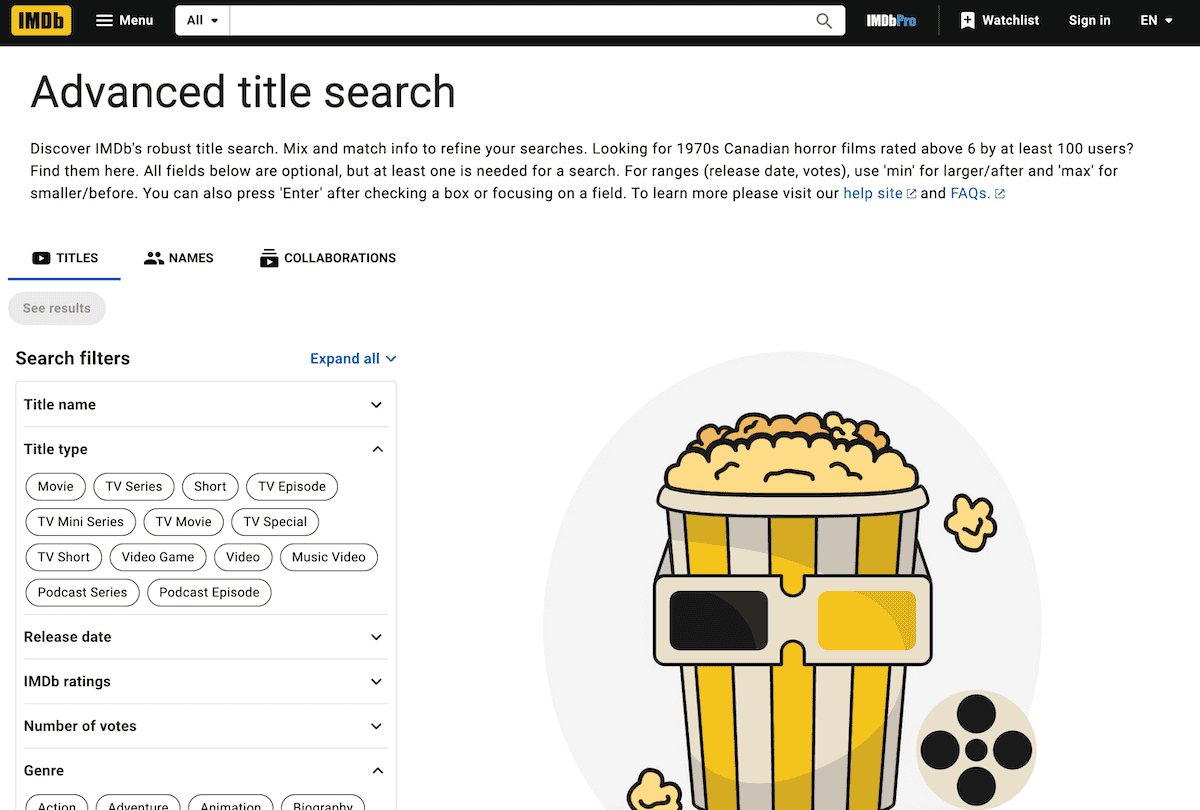Toggle the Podcast Episode chip
Image resolution: width=1200 pixels, height=810 pixels.
point(209,592)
